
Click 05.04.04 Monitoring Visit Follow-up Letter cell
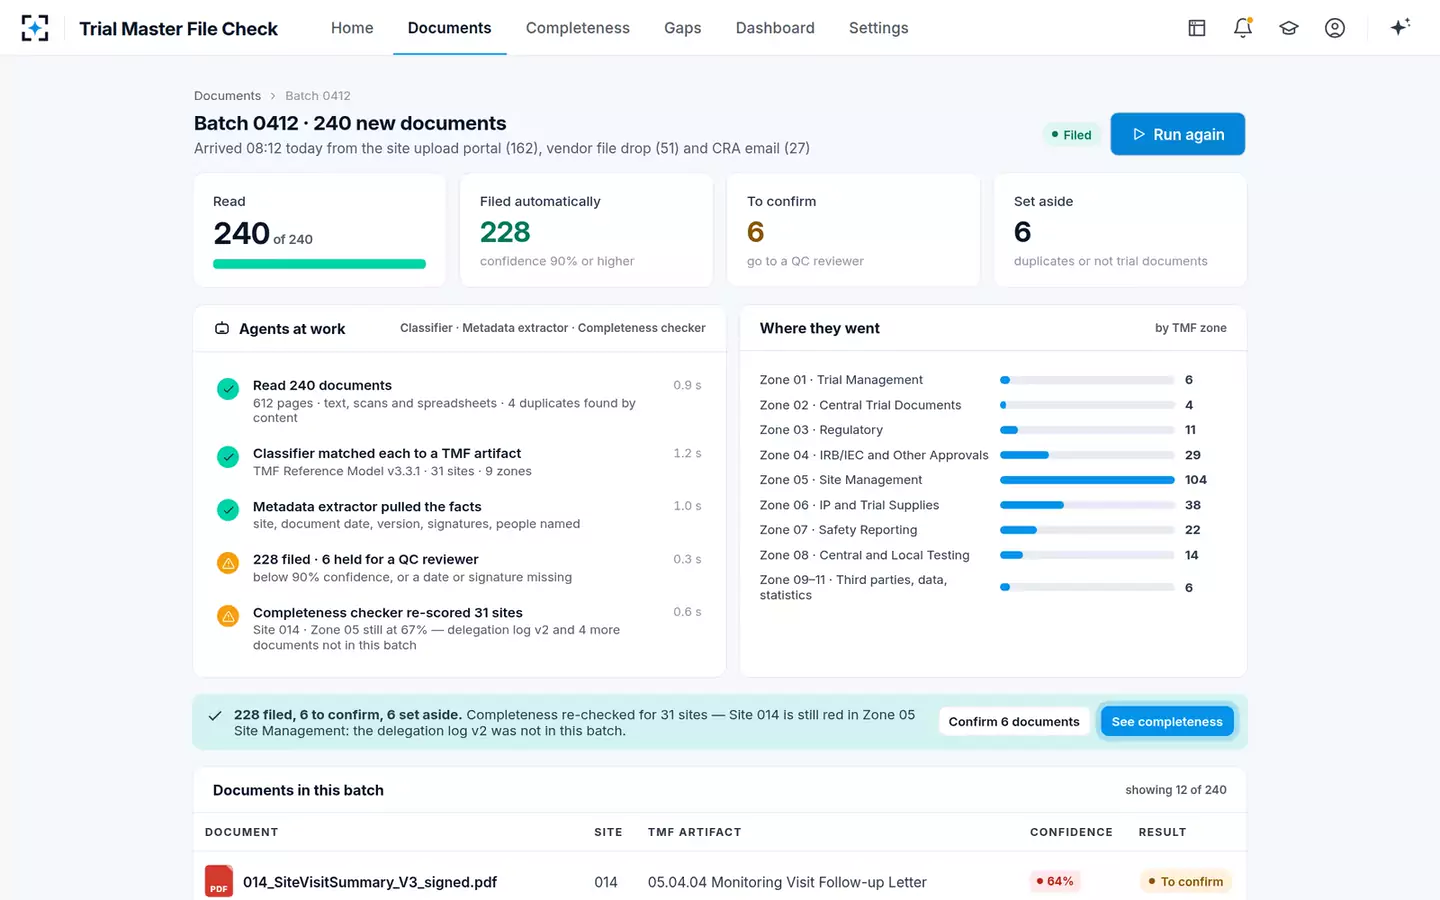click(x=787, y=882)
